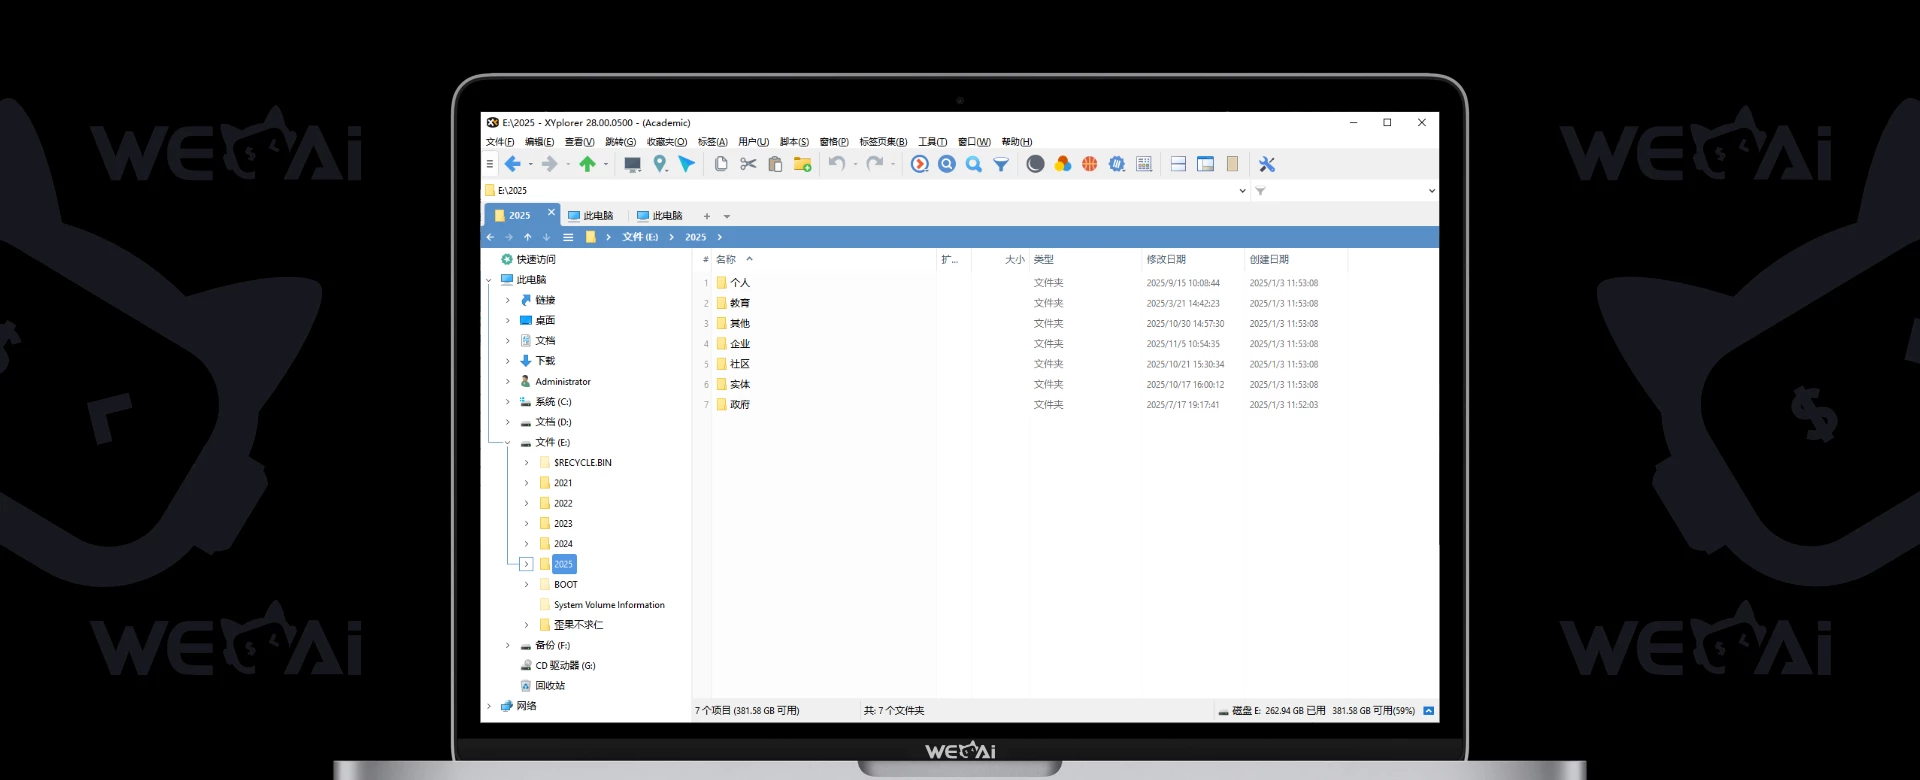Click the live filter input box
This screenshot has height=780, width=1920.
(1345, 191)
